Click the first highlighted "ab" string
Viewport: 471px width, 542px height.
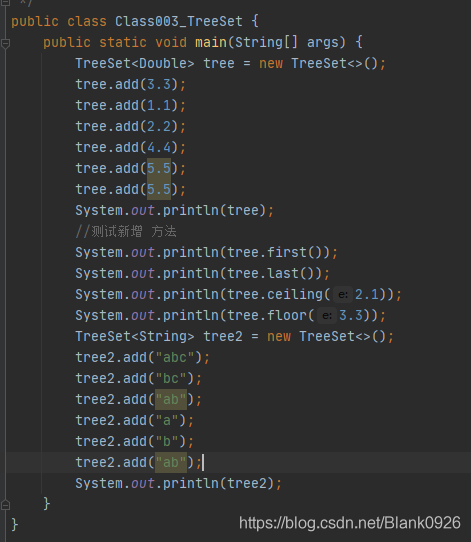pyautogui.click(x=171, y=400)
